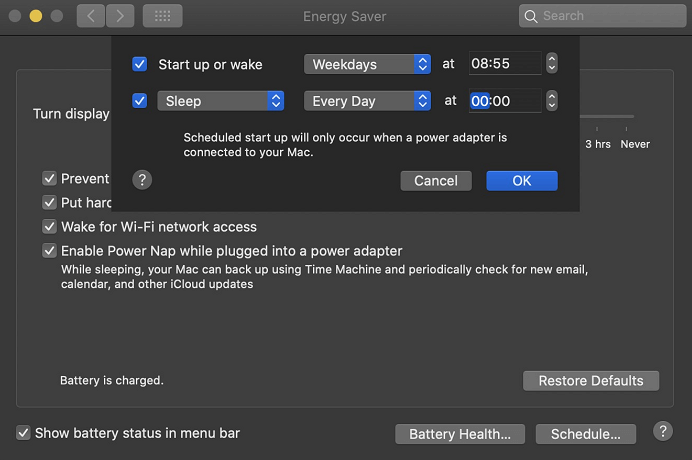Confirm schedule with OK button
This screenshot has width=692, height=460.
point(521,181)
